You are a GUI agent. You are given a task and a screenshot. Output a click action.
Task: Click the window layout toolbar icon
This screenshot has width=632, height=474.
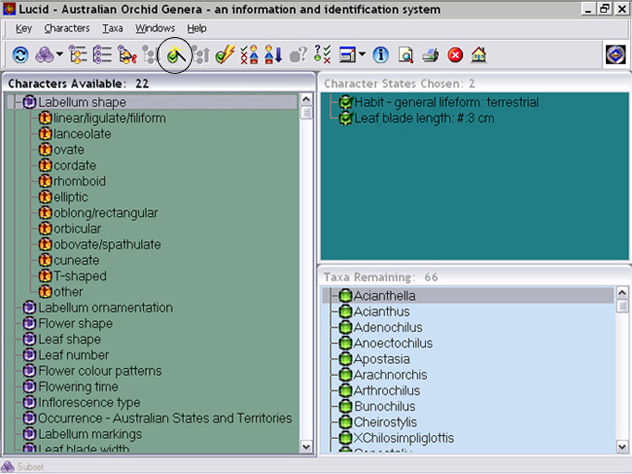tap(347, 55)
